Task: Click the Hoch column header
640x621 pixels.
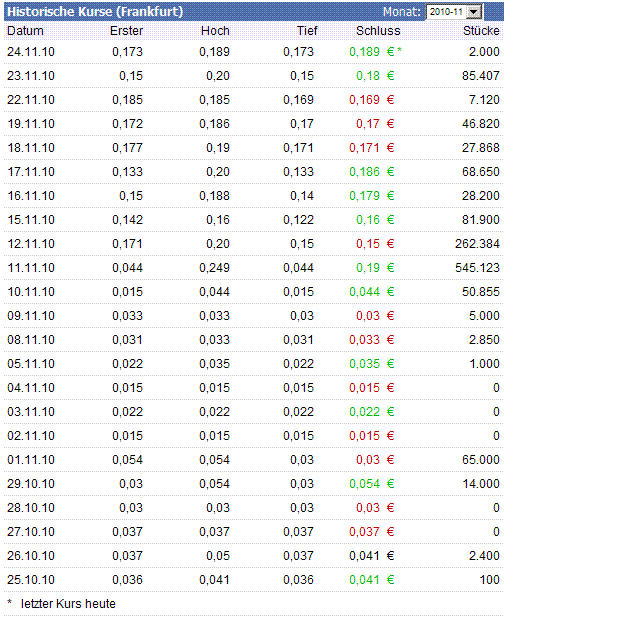Action: (x=215, y=31)
